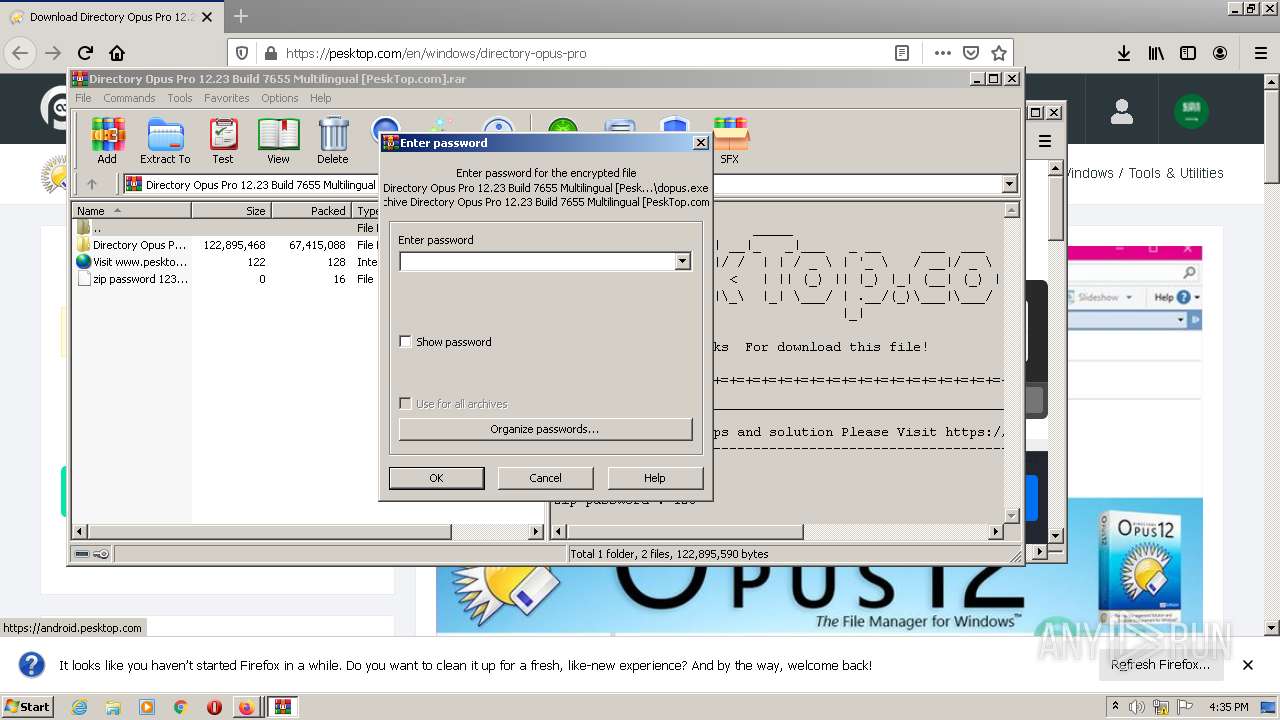Go up one folder level in WinRAR
This screenshot has width=1280, height=720.
pos(92,184)
